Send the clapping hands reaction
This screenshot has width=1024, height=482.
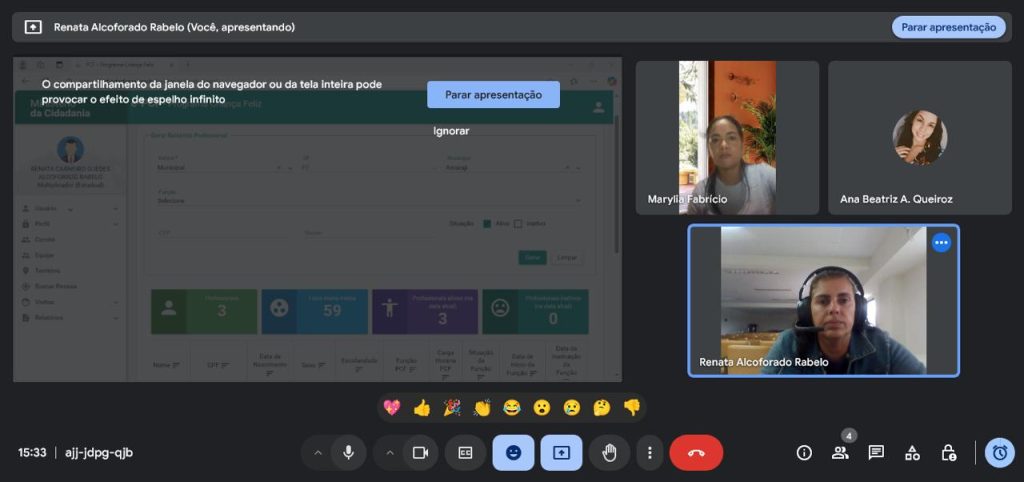482,407
